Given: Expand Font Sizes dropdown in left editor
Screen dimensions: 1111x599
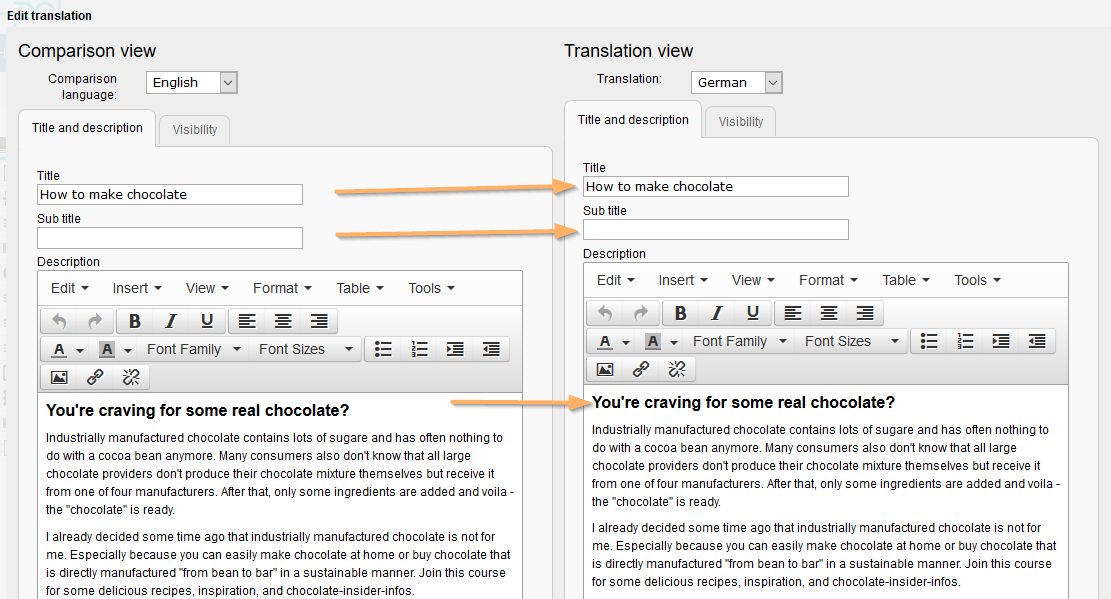Looking at the screenshot, I should pos(306,349).
